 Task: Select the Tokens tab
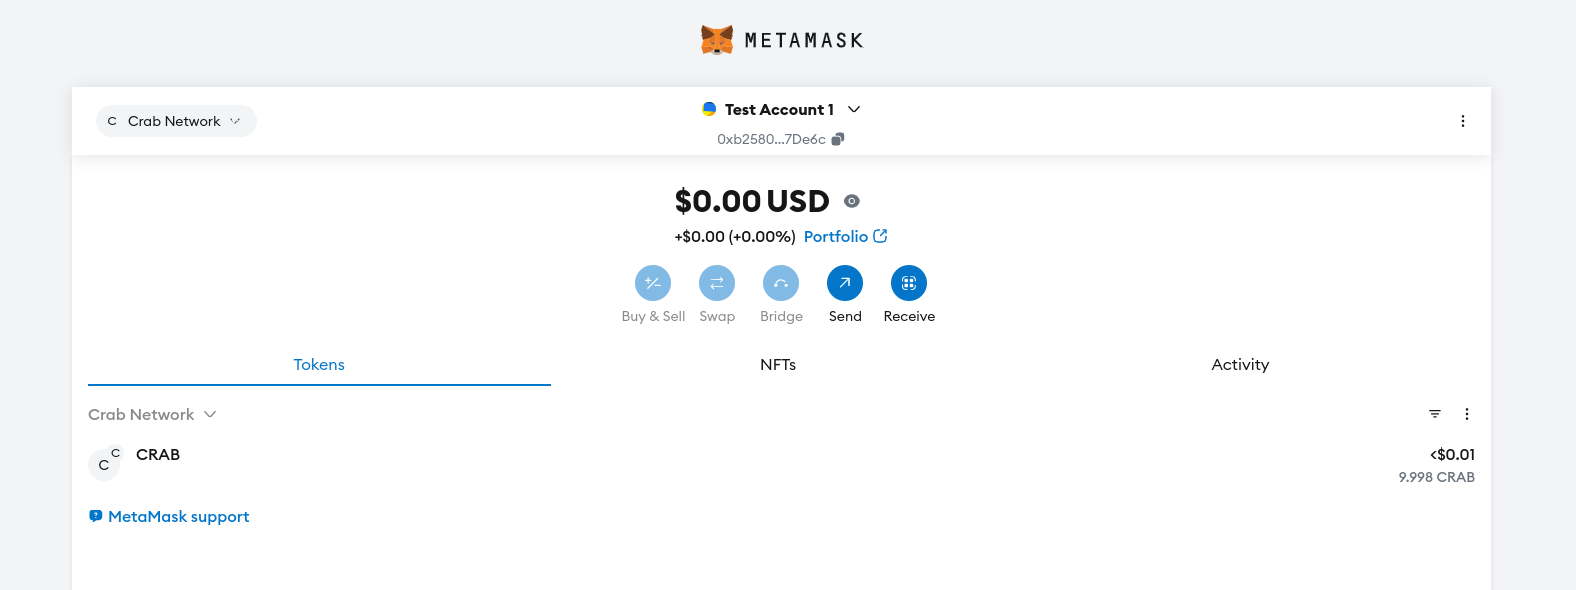tap(319, 365)
